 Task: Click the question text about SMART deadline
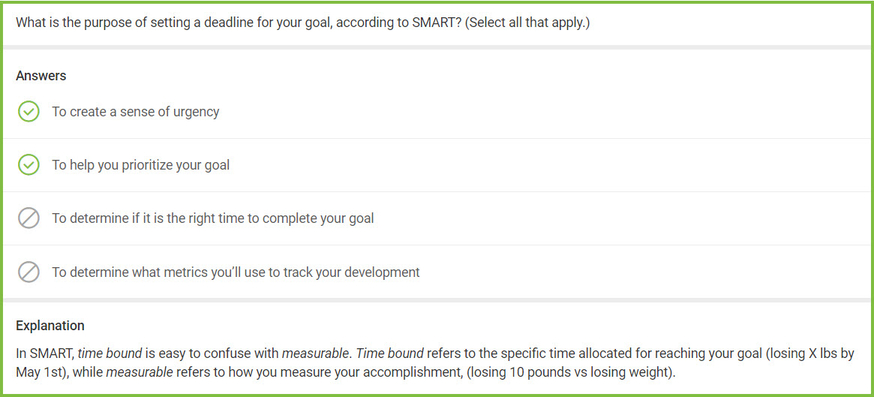click(303, 24)
